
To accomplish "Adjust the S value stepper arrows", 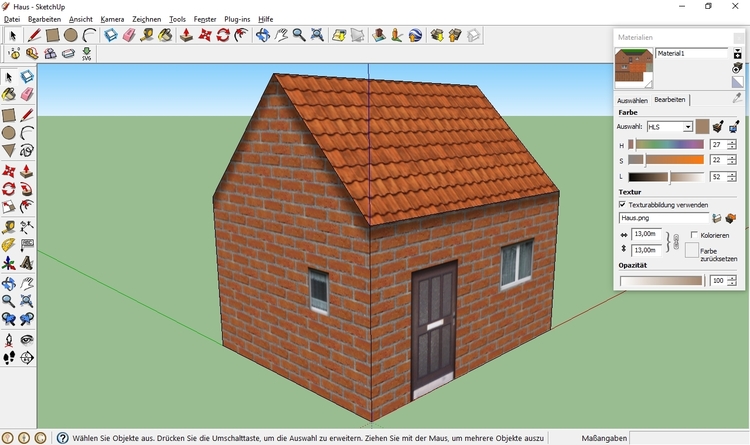I will coord(732,160).
